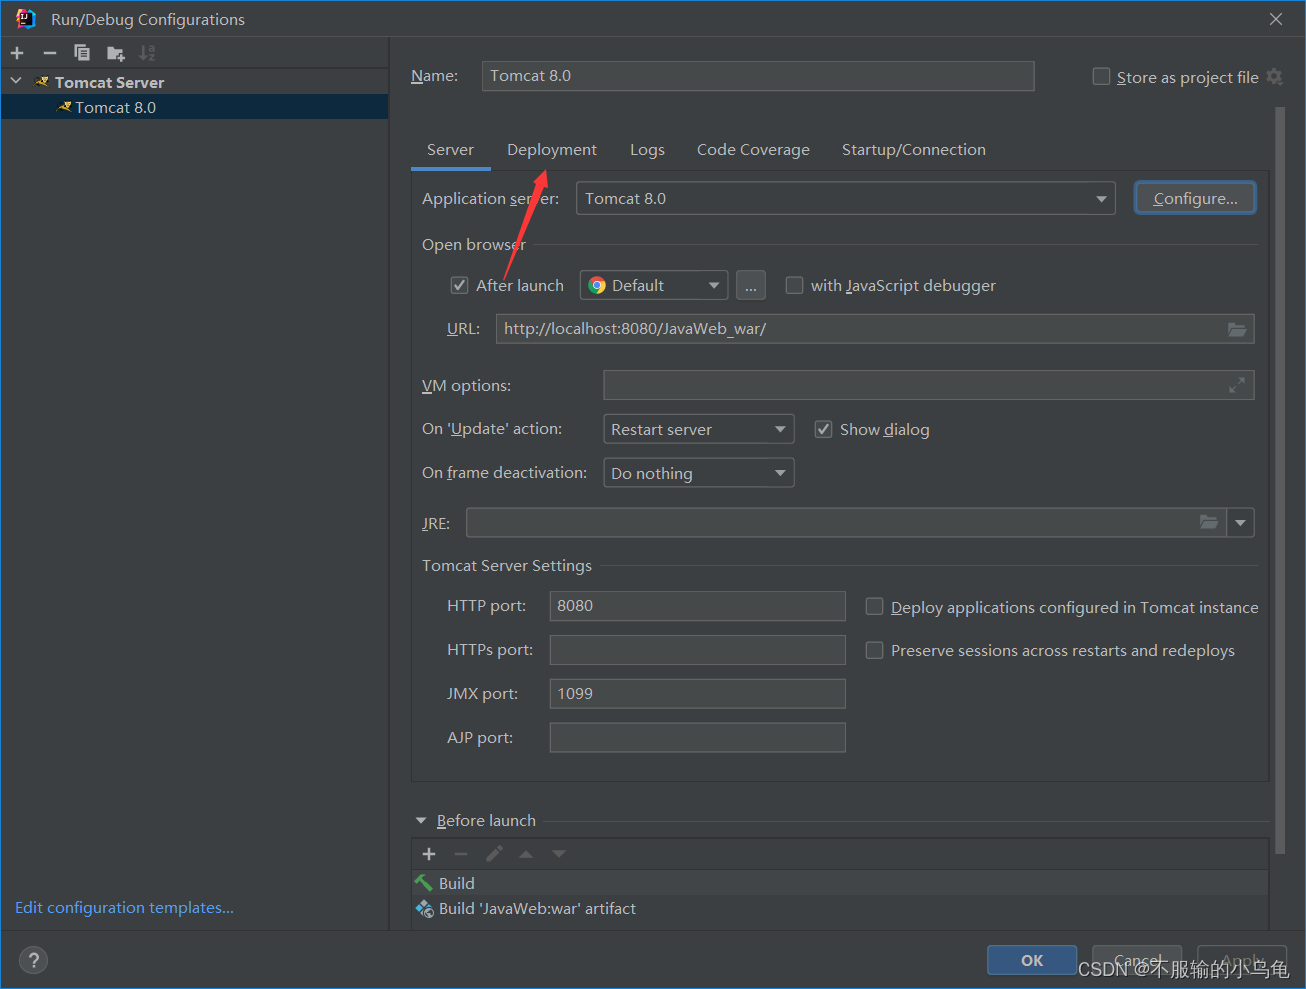The width and height of the screenshot is (1306, 989).
Task: Select Tomcat 8.0 configuration in tree
Action: [195, 107]
